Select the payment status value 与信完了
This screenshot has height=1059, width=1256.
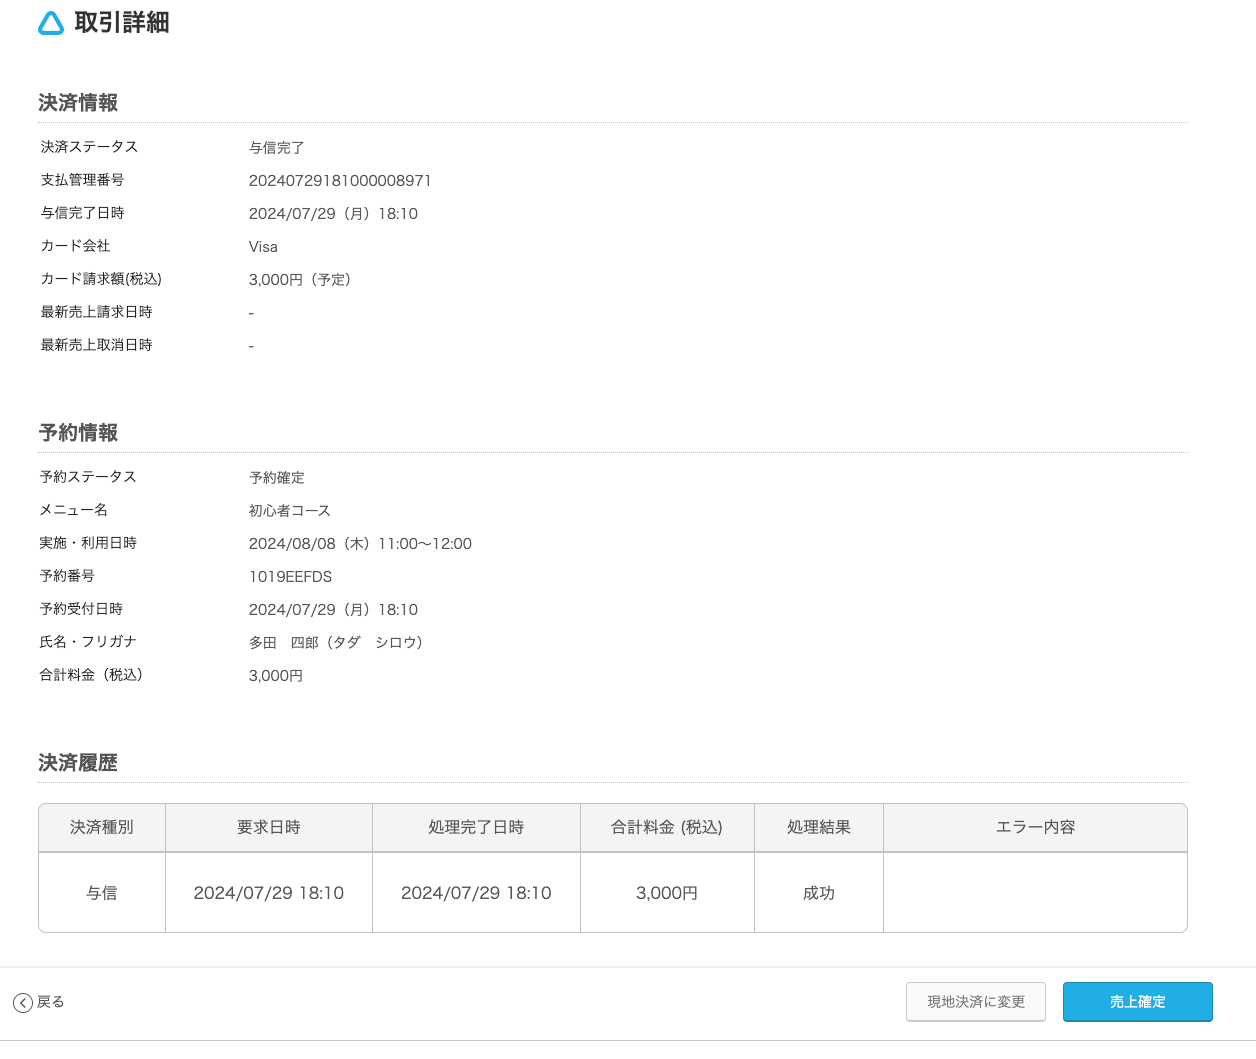coord(277,148)
